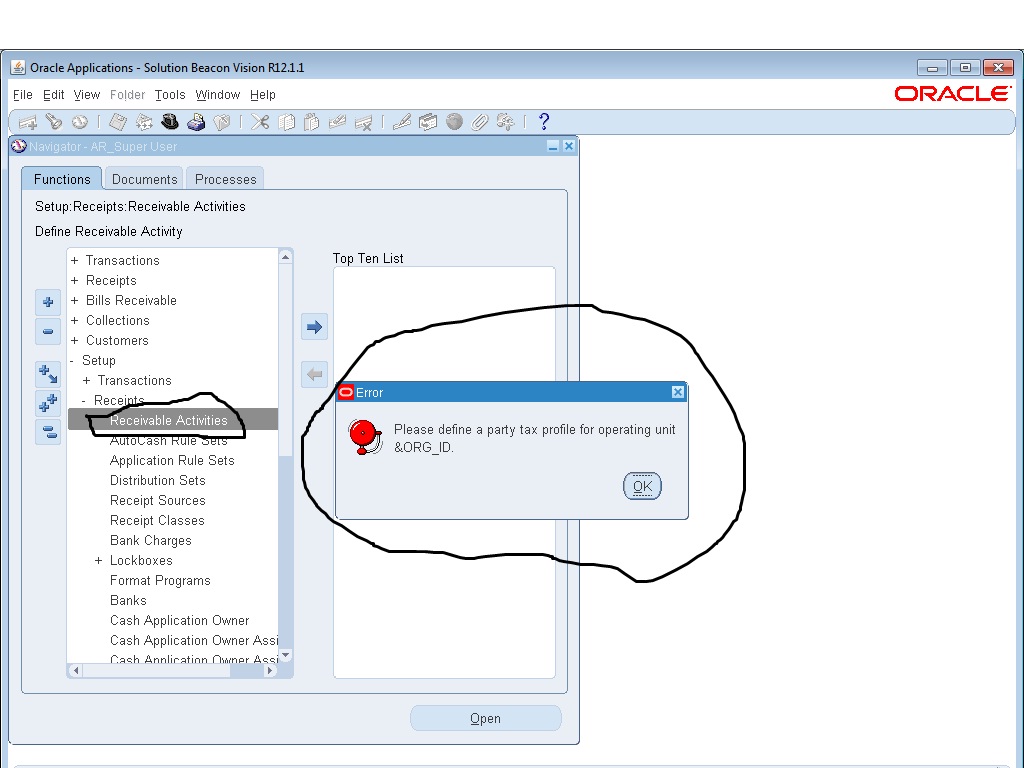The image size is (1024, 768).
Task: Open Window Help question mark icon
Action: coord(544,122)
